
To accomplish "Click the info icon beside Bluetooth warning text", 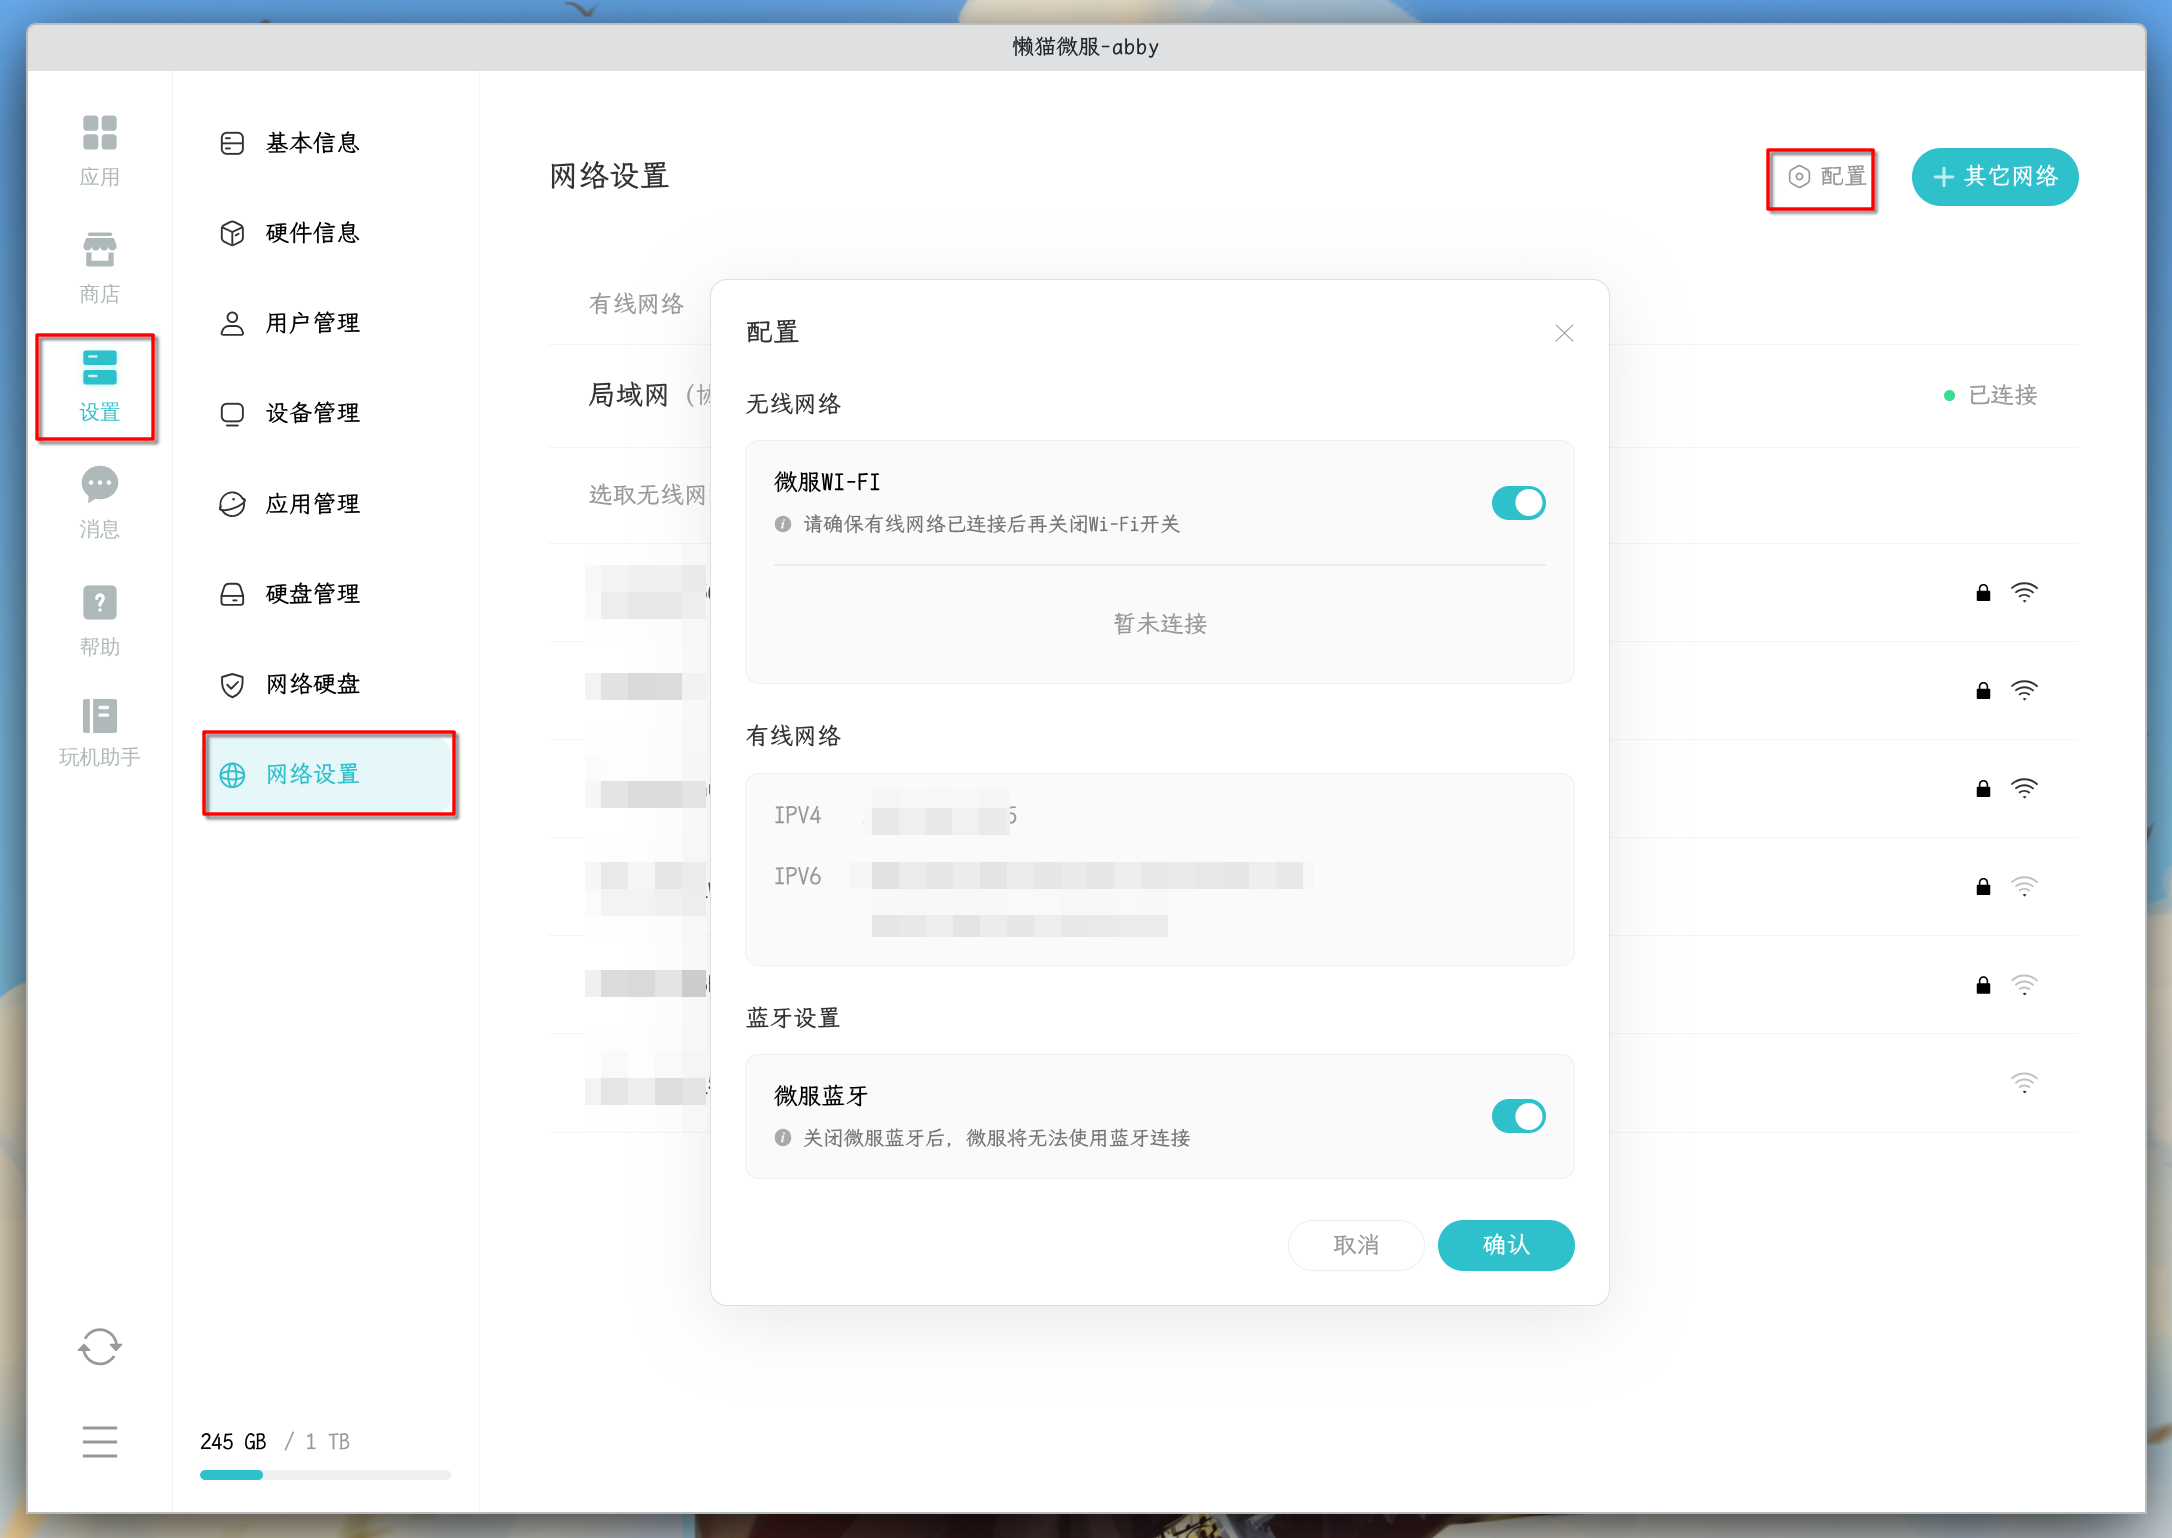I will coord(783,1138).
